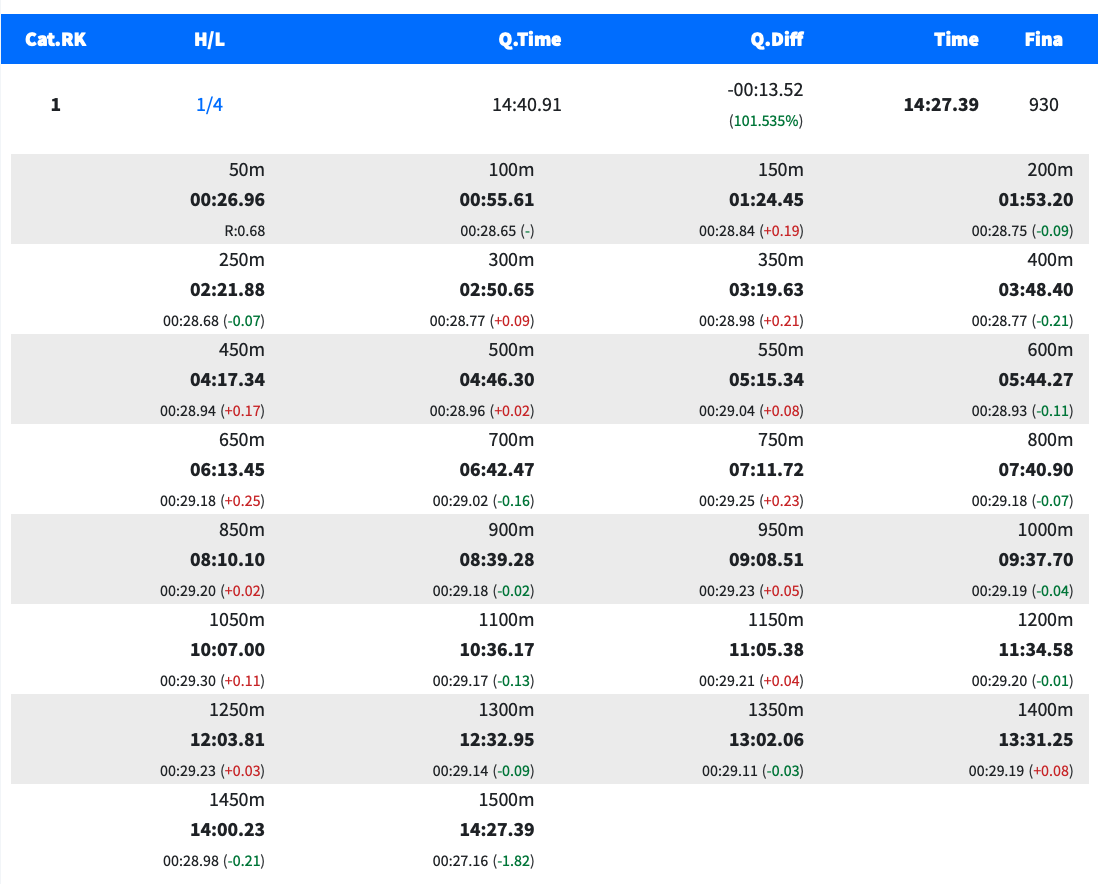
Task: Select the 1000m split time 09:37.70
Action: pyautogui.click(x=1035, y=560)
